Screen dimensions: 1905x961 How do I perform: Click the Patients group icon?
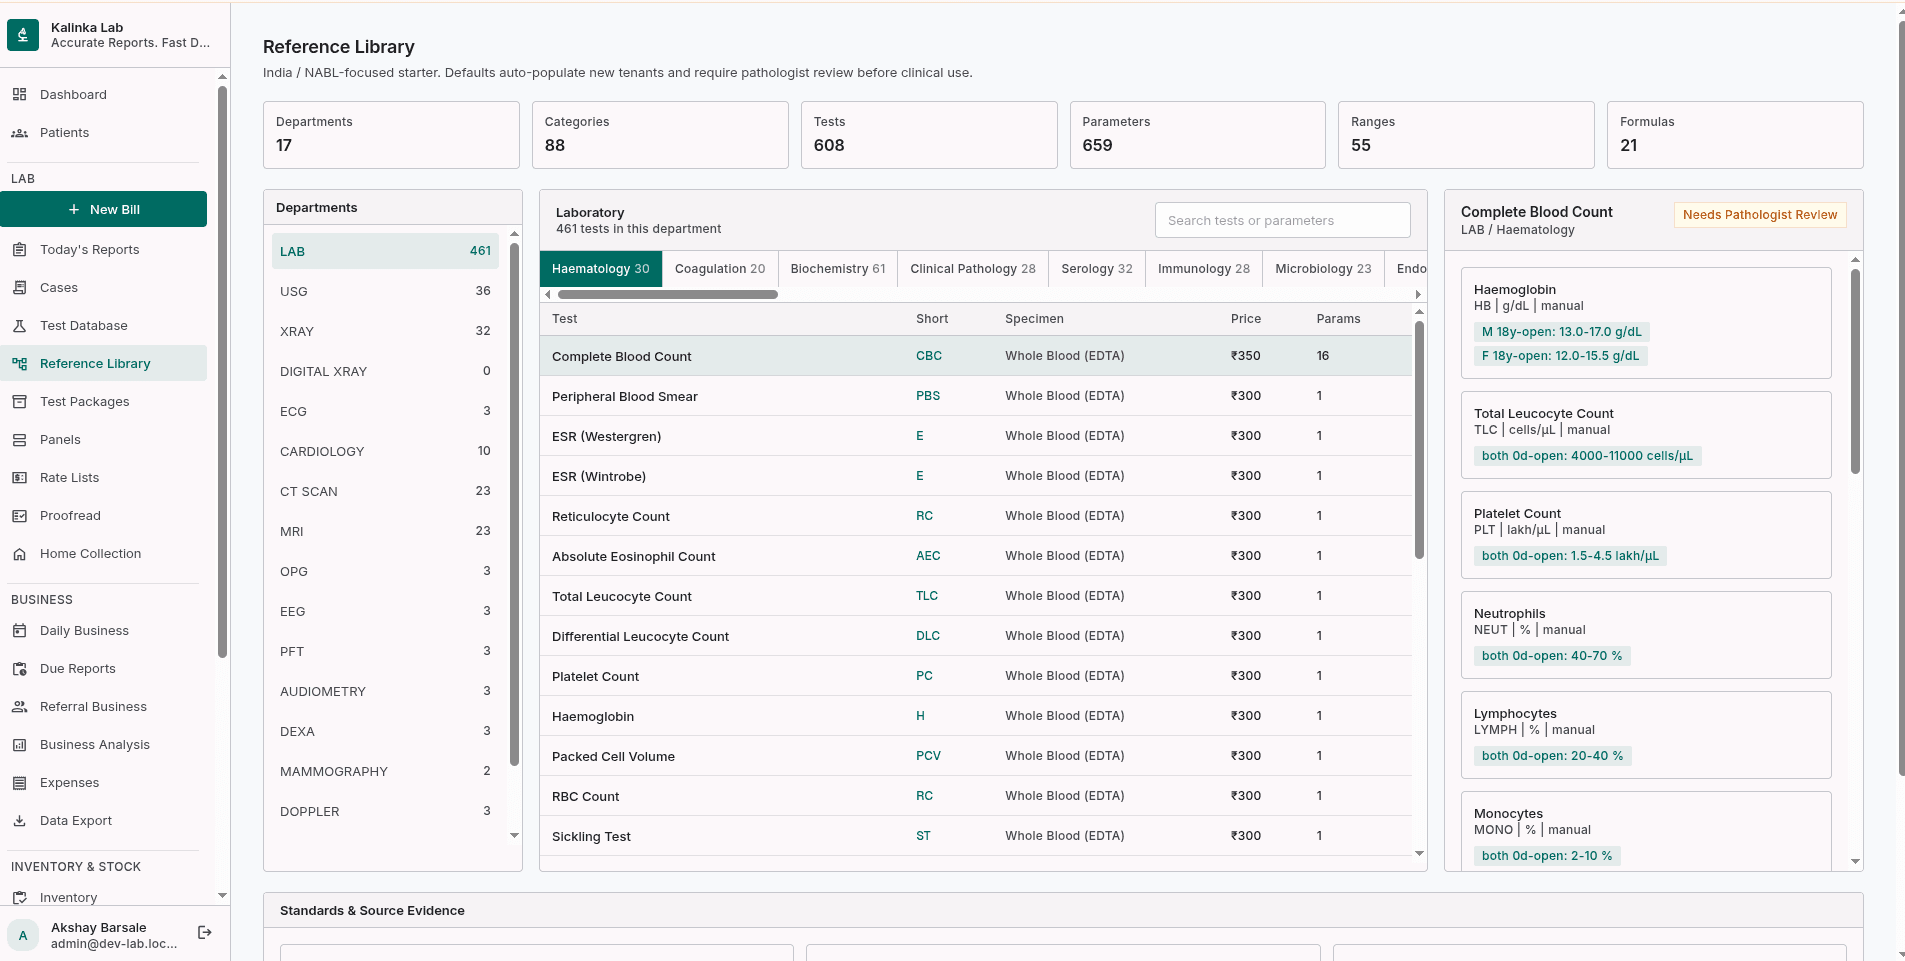click(19, 132)
